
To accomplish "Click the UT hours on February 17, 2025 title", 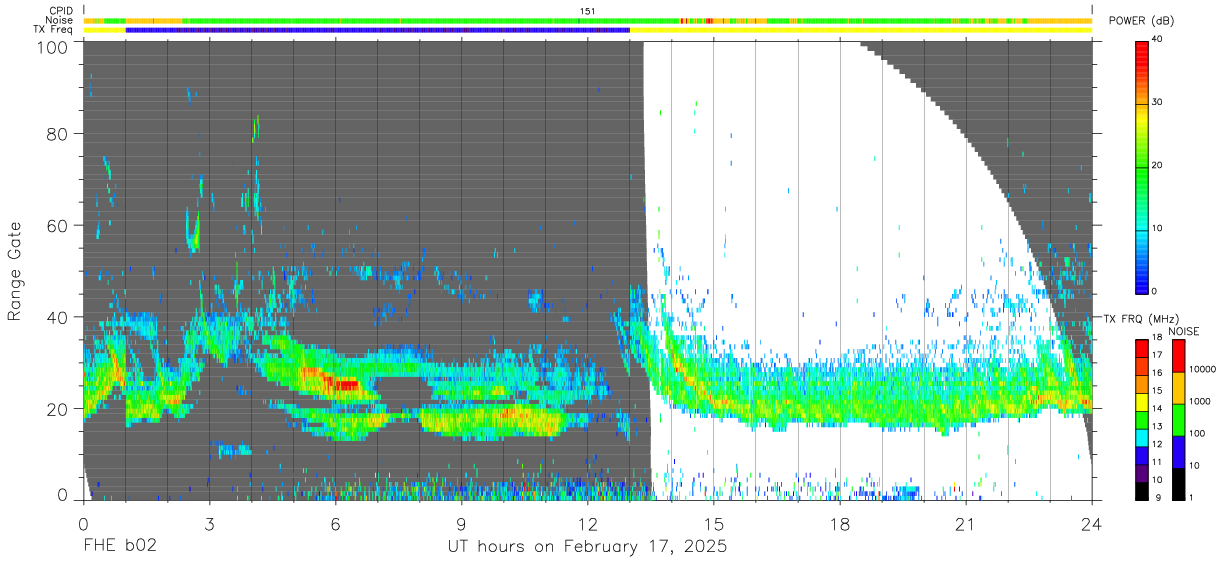I will point(587,547).
